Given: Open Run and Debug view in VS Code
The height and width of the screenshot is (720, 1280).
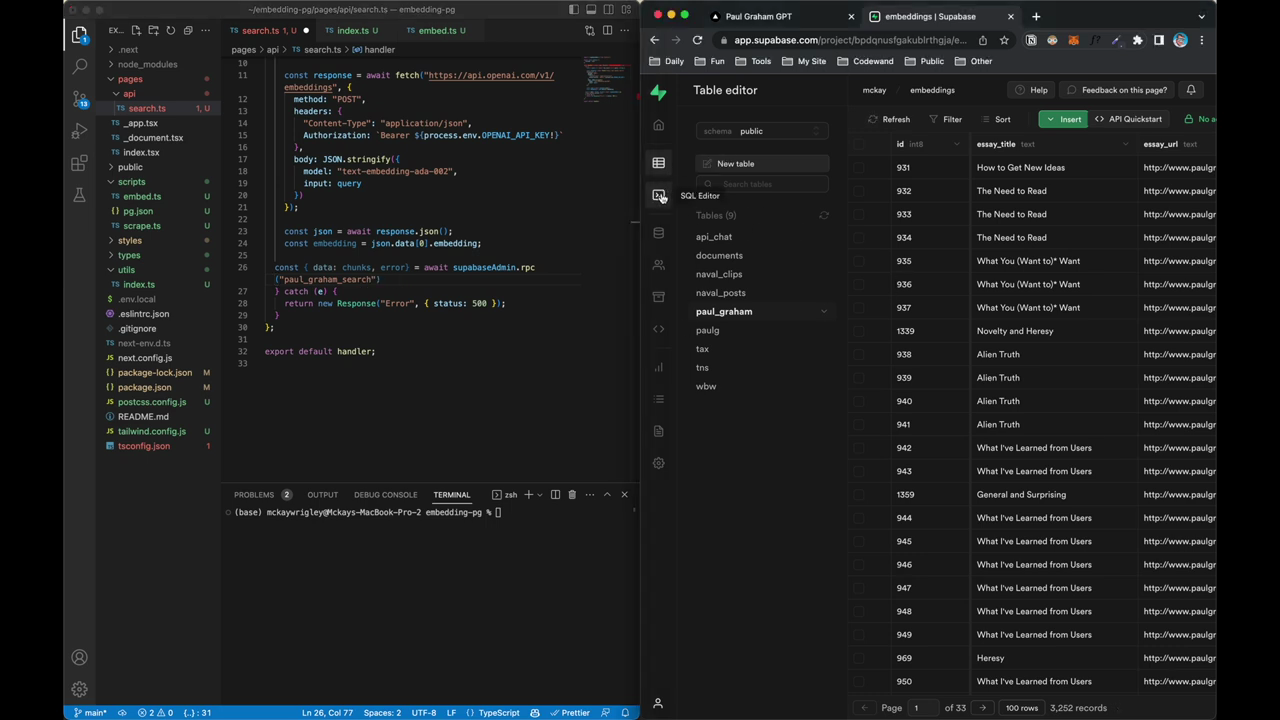Looking at the screenshot, I should (x=79, y=131).
